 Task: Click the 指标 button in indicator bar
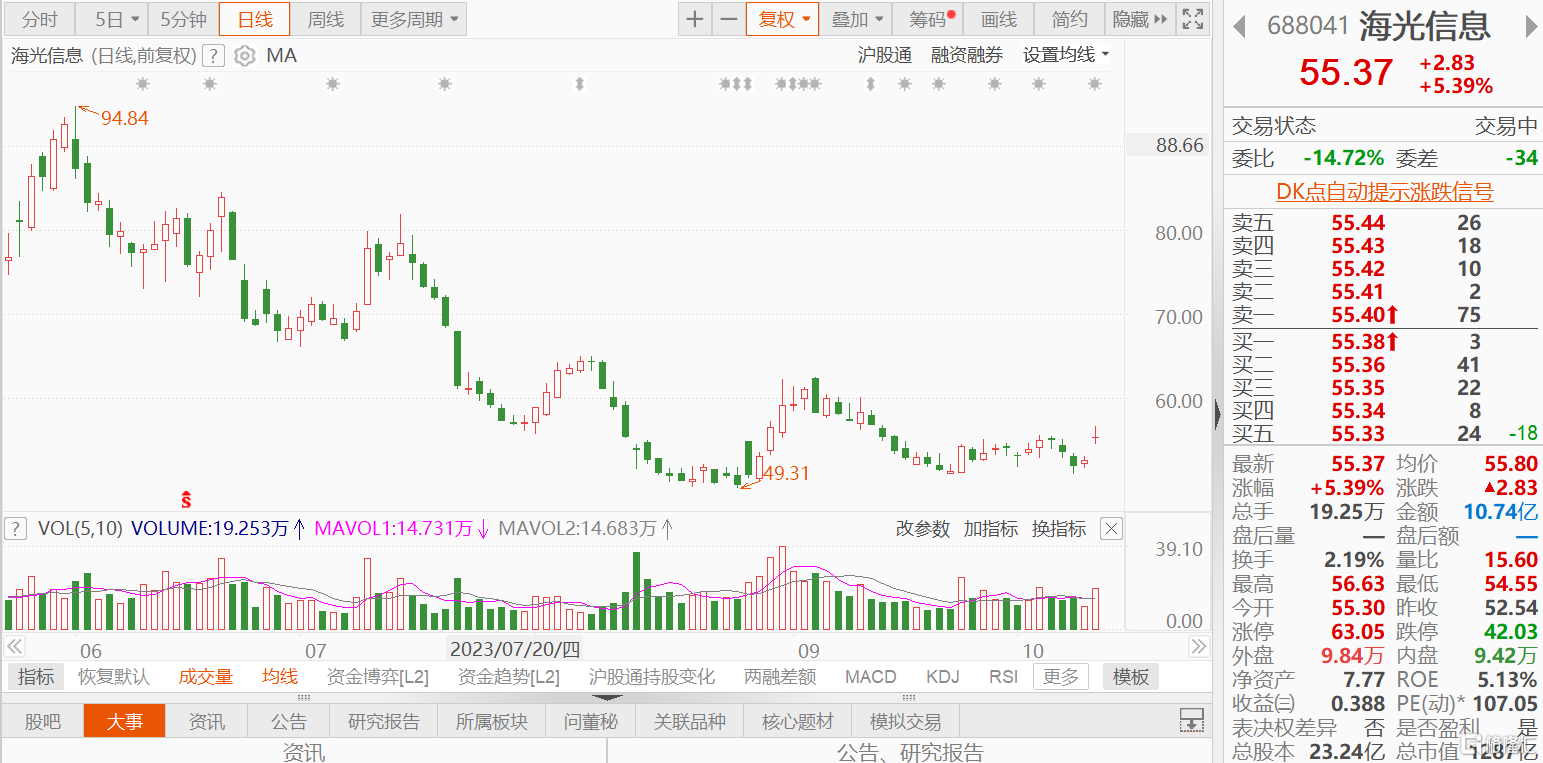[x=35, y=677]
